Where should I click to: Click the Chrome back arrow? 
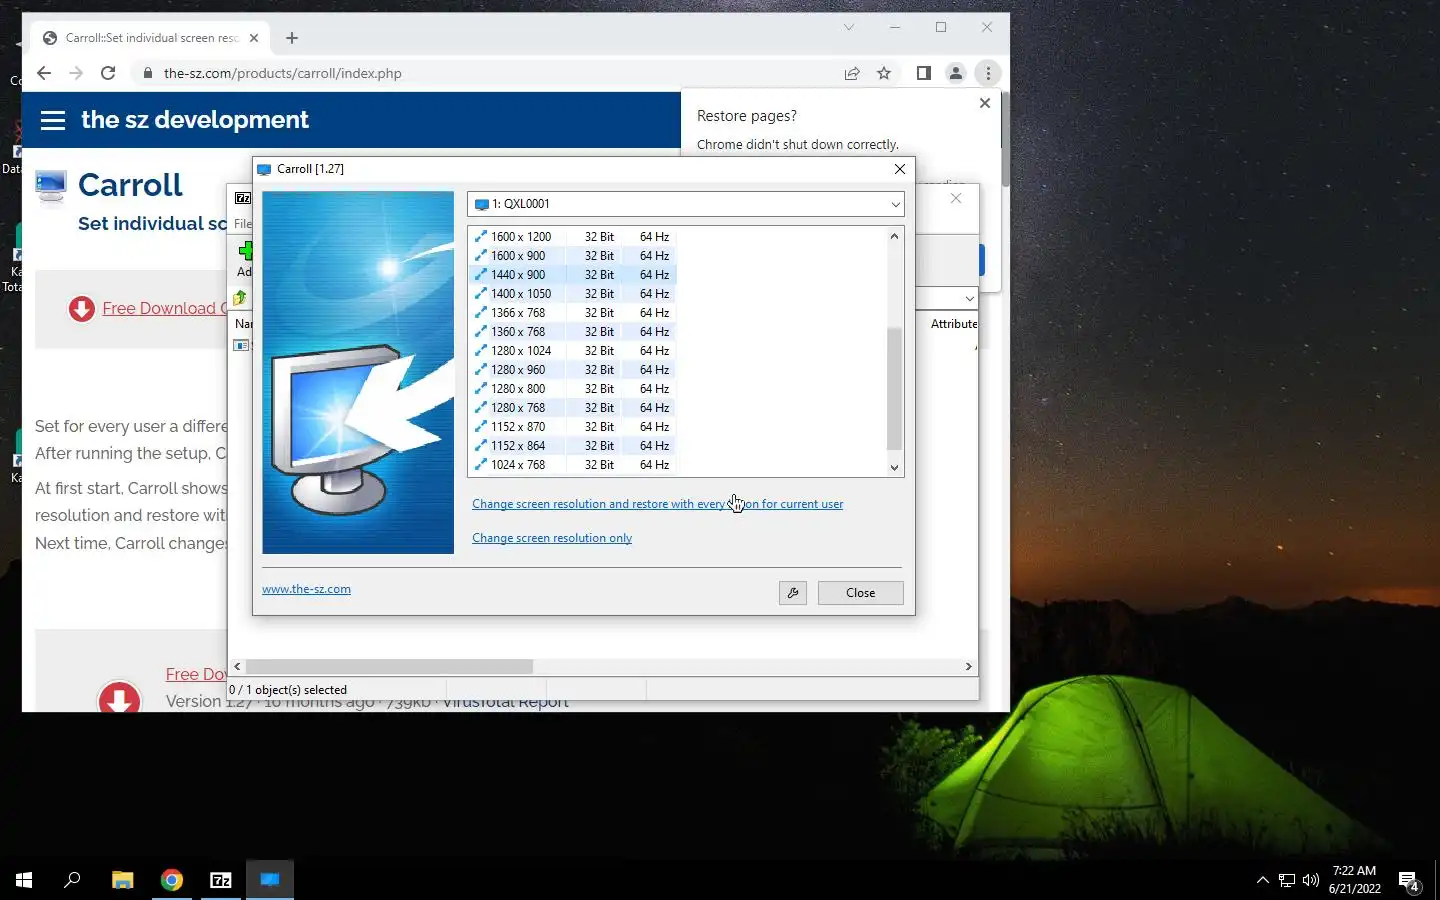(x=44, y=73)
